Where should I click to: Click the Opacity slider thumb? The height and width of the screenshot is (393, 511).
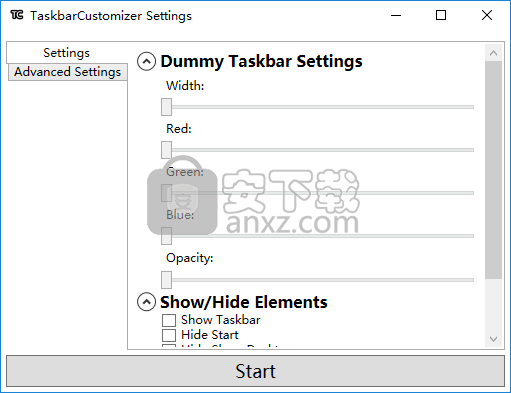[166, 280]
